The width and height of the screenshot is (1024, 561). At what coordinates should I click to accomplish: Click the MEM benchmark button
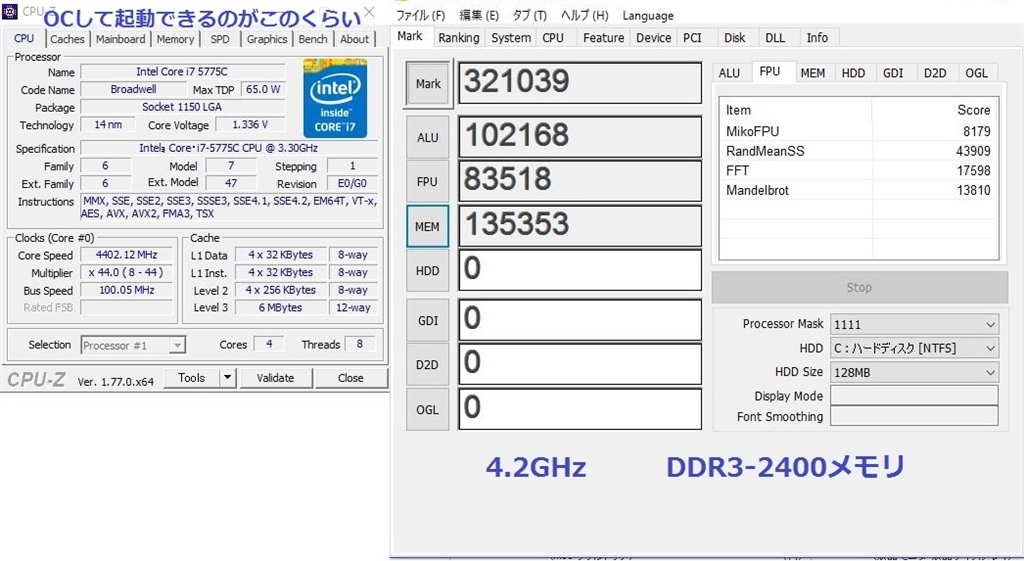[428, 227]
